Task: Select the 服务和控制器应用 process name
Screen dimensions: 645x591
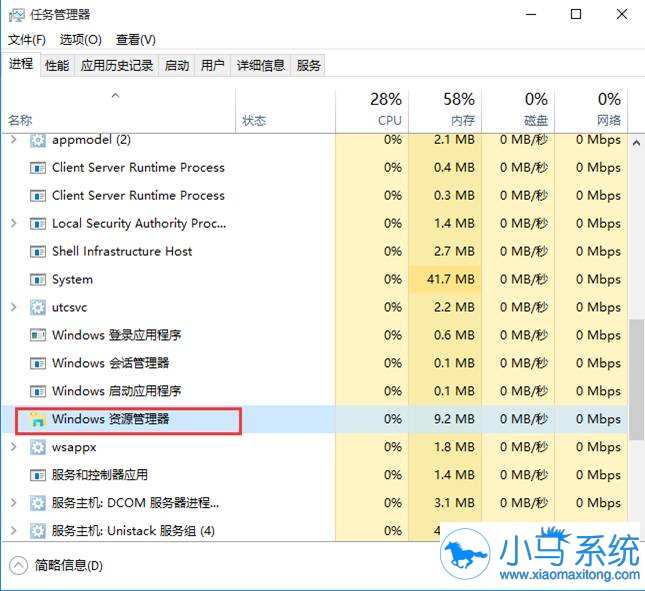Action: coord(100,475)
